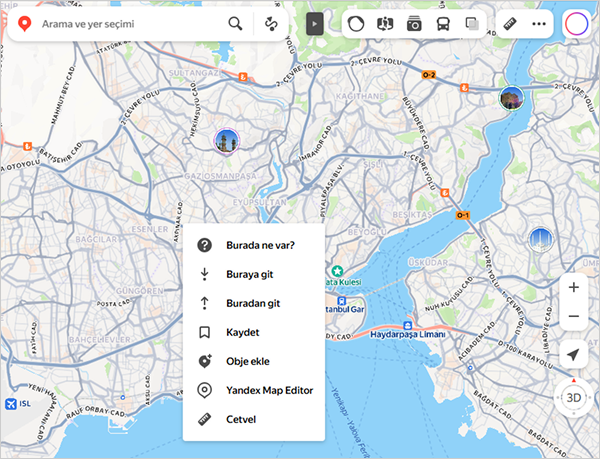The image size is (600, 459).
Task: Click the ISL airport plane icon
Action: [x=11, y=404]
